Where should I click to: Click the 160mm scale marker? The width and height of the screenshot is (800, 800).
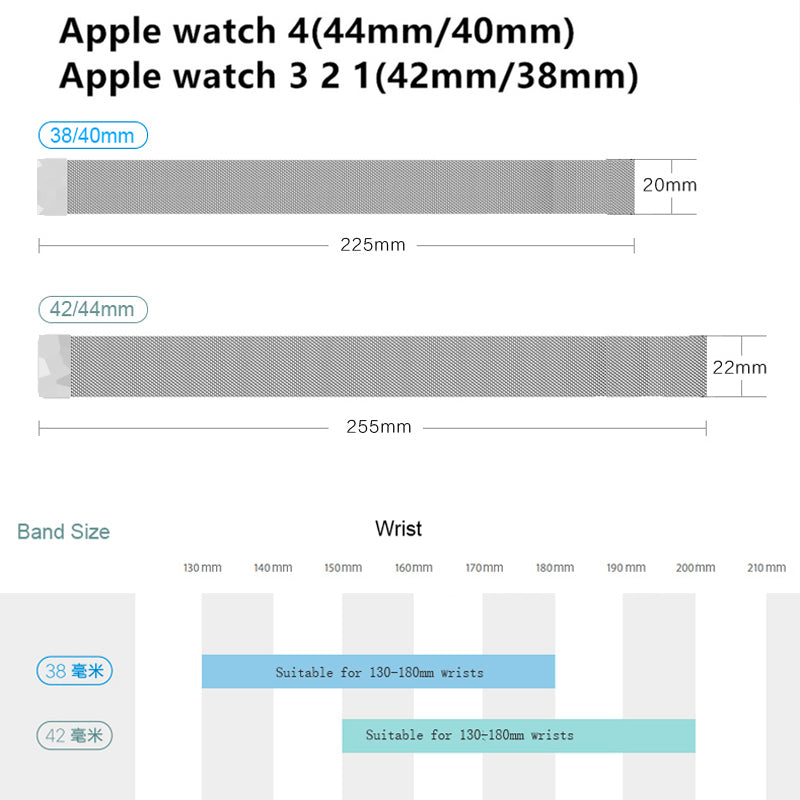pyautogui.click(x=413, y=568)
